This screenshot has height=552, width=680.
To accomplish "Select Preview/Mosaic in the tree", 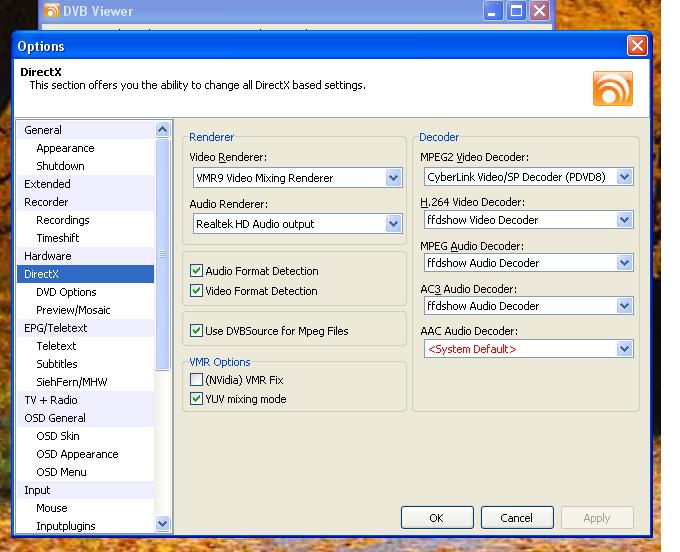I will [x=85, y=310].
